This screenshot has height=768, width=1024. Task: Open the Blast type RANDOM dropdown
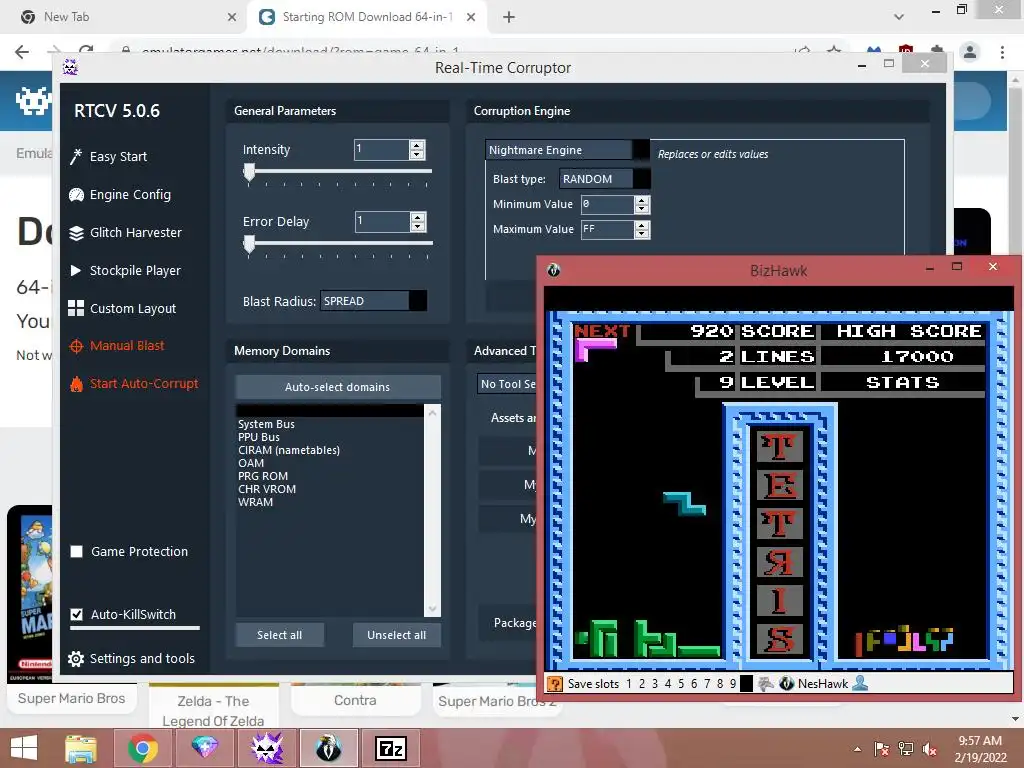click(x=605, y=179)
